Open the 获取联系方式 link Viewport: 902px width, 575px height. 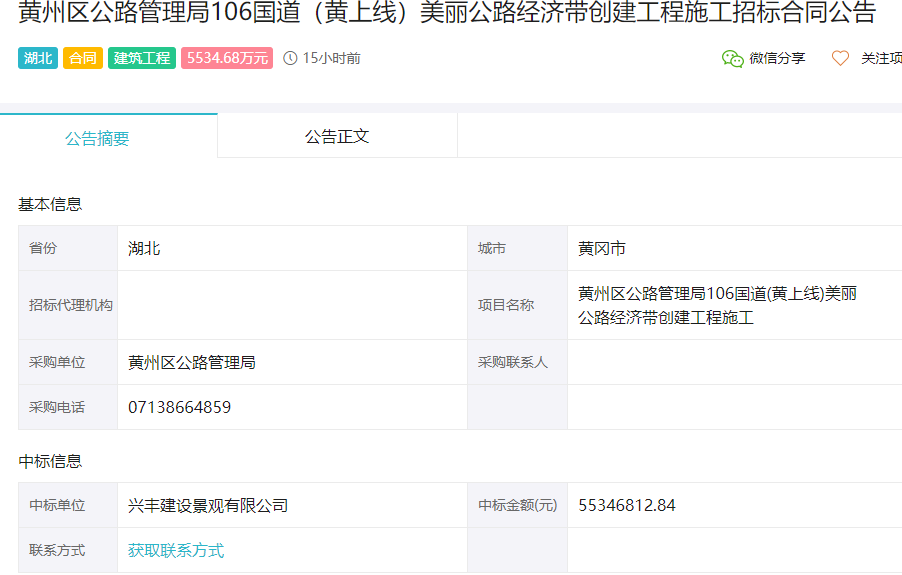point(176,550)
